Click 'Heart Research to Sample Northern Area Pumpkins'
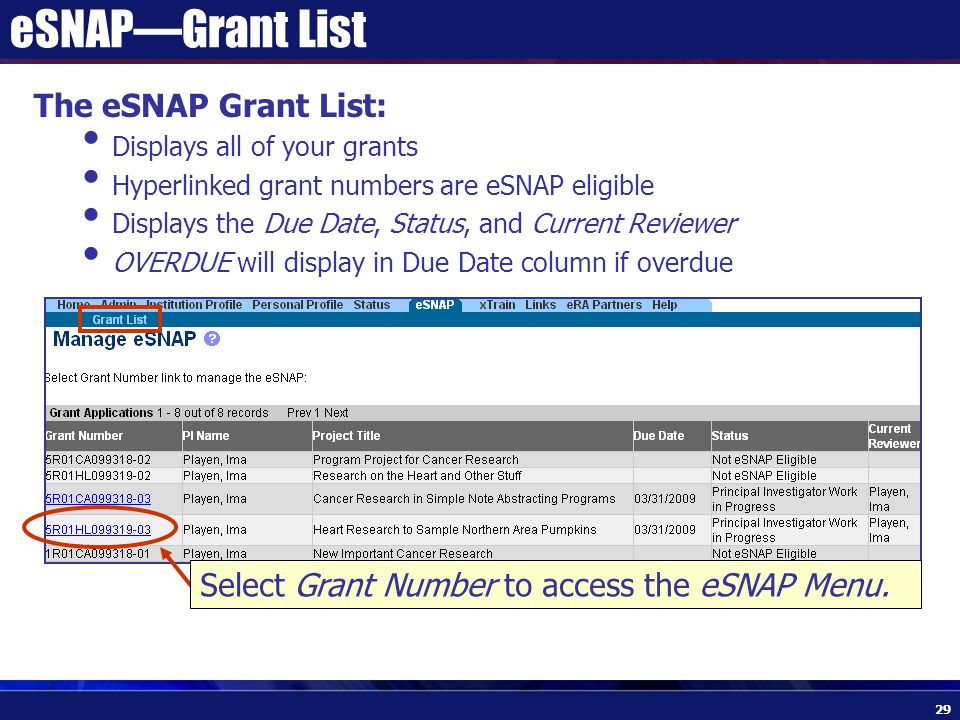Image resolution: width=960 pixels, height=720 pixels. click(454, 530)
